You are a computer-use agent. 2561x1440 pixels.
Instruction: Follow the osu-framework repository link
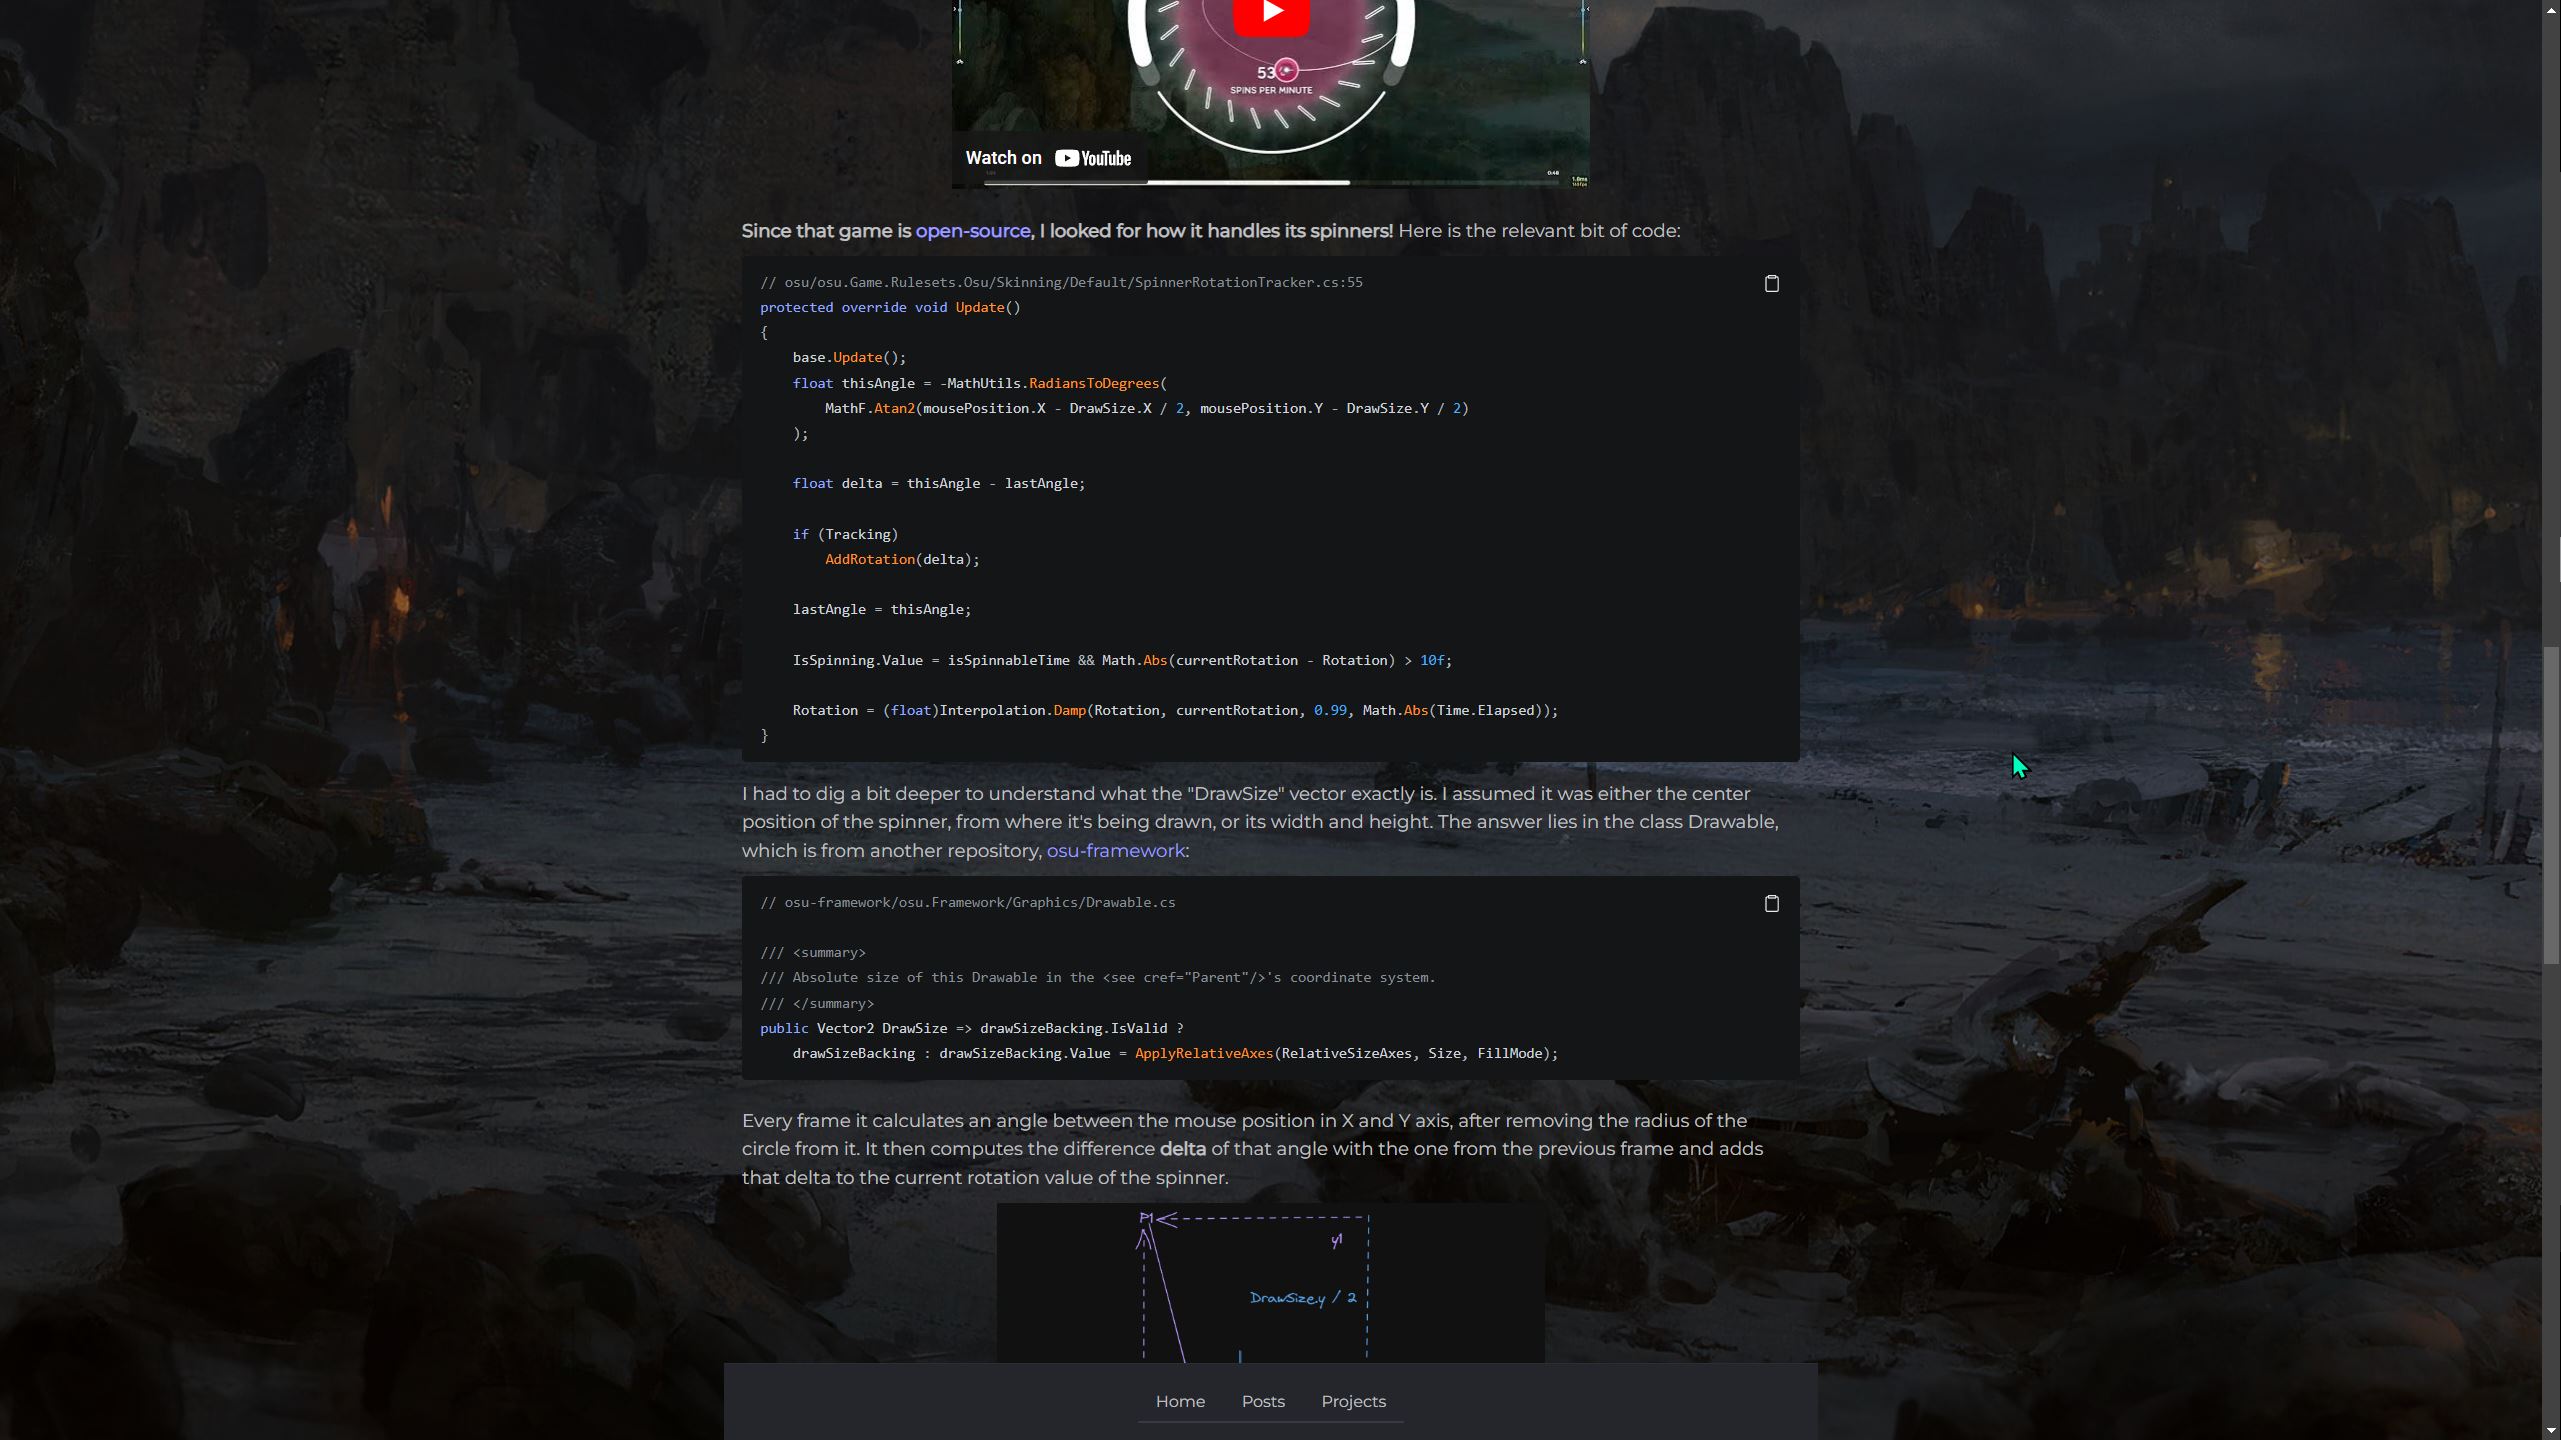(1115, 851)
